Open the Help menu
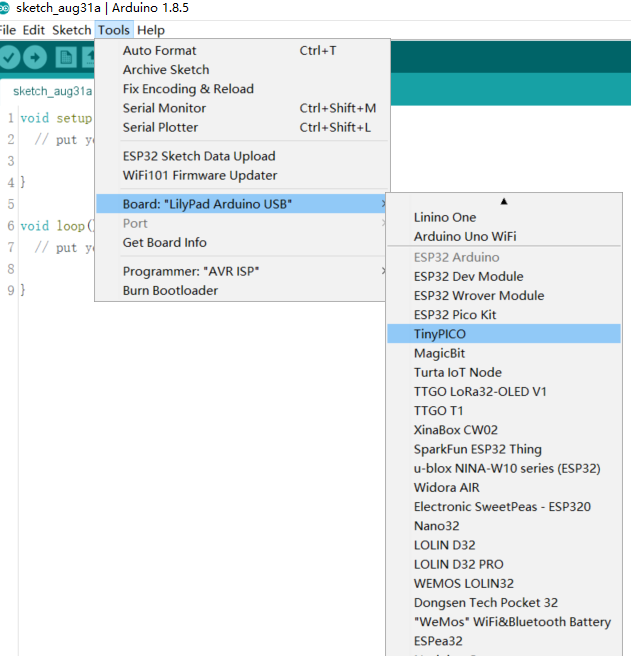 tap(151, 30)
